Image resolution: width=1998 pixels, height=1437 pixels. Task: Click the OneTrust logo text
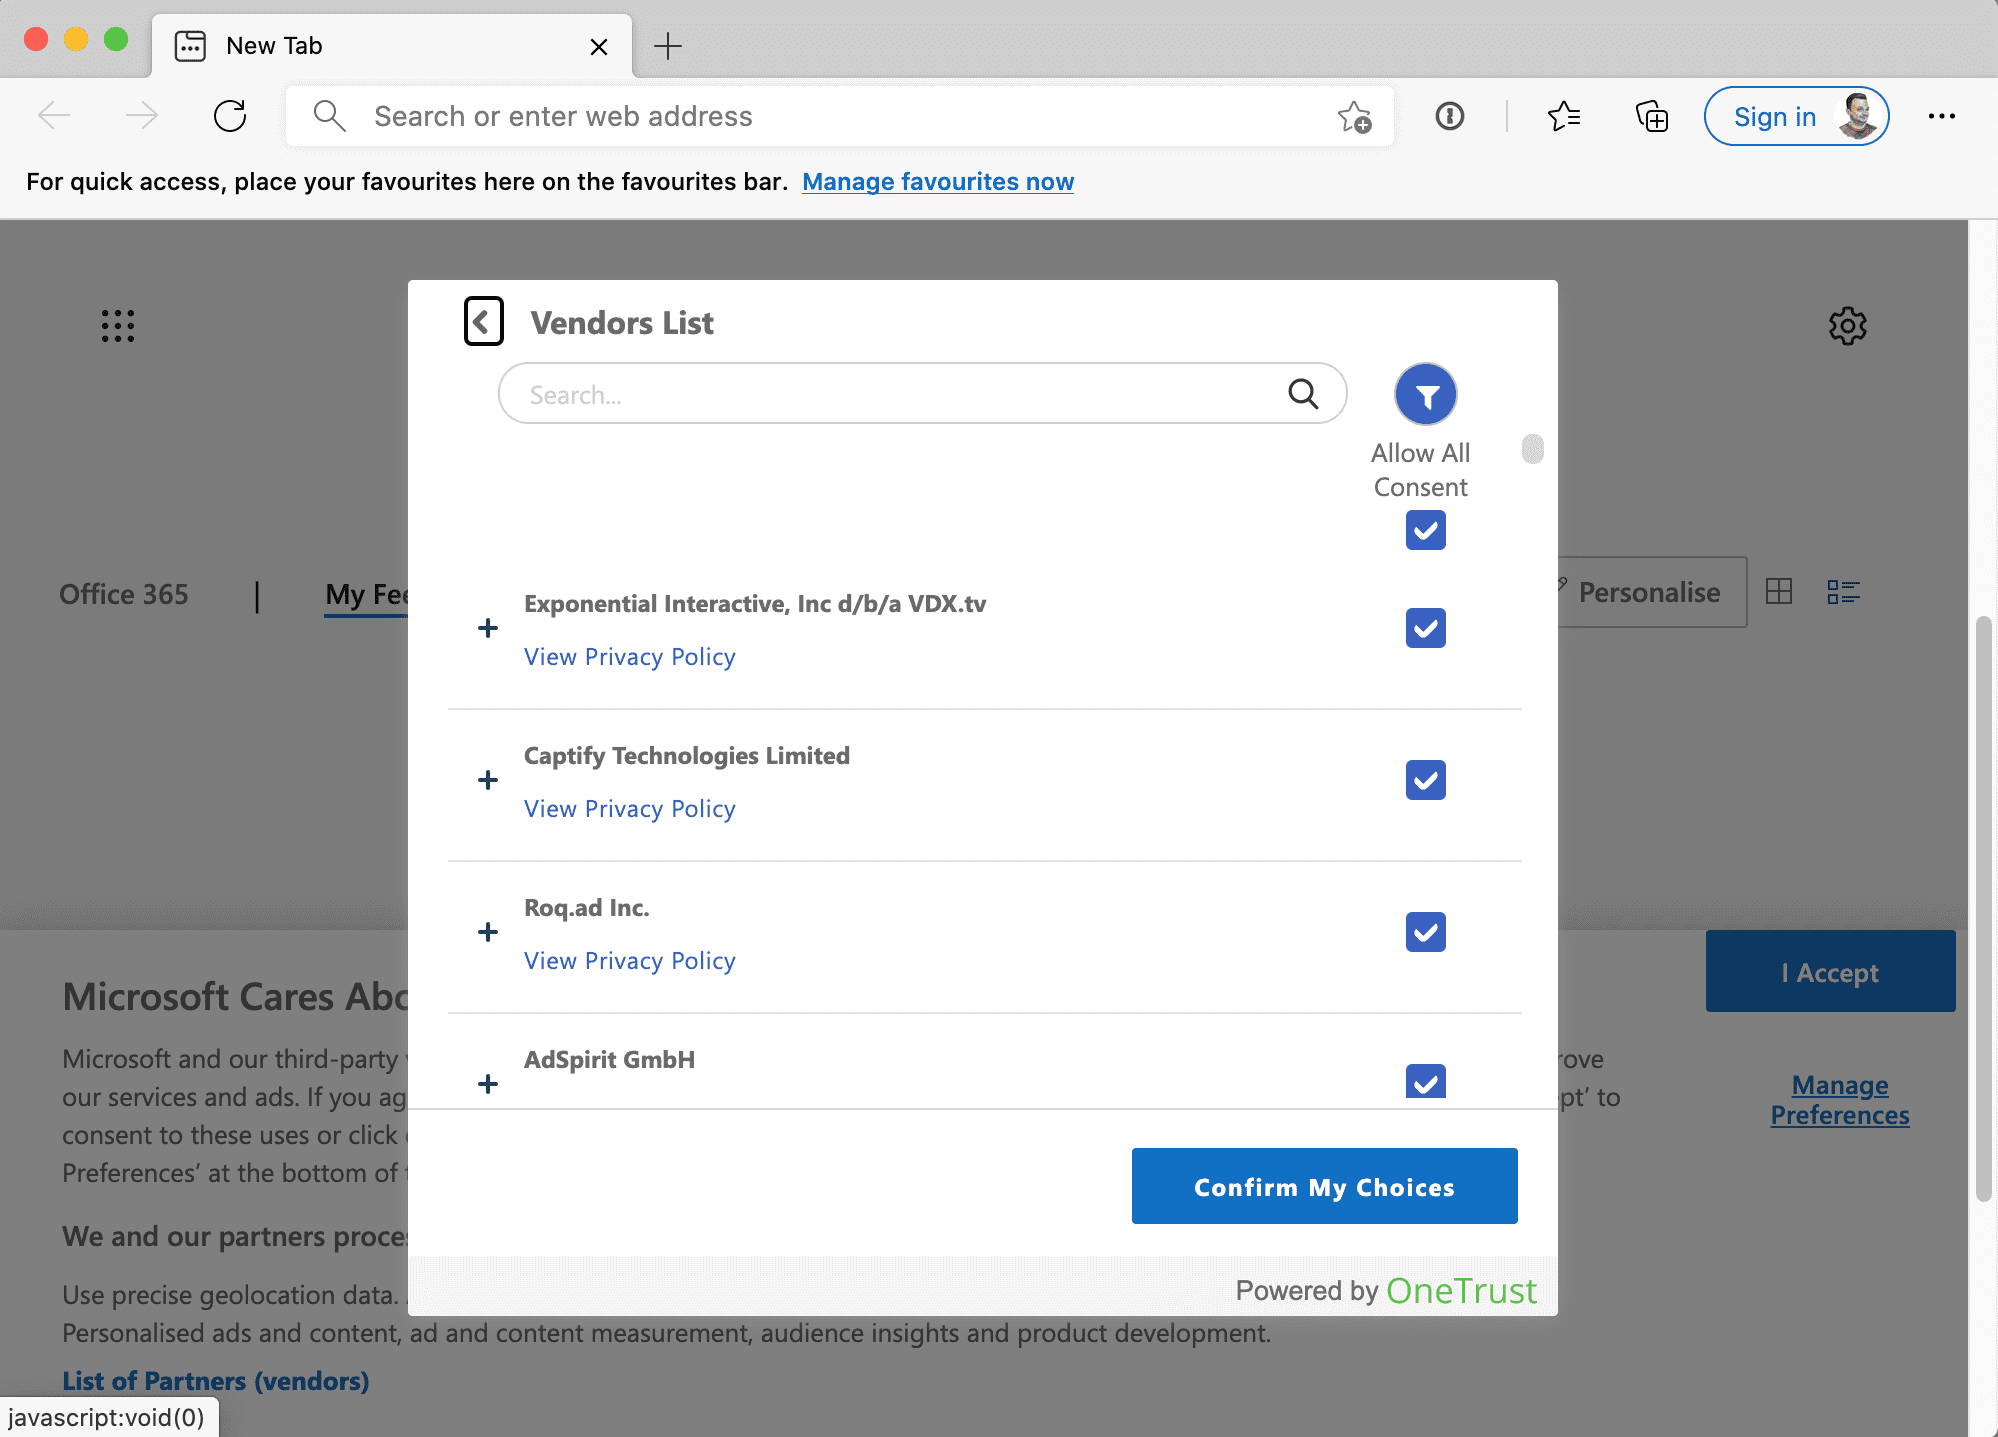pyautogui.click(x=1461, y=1291)
